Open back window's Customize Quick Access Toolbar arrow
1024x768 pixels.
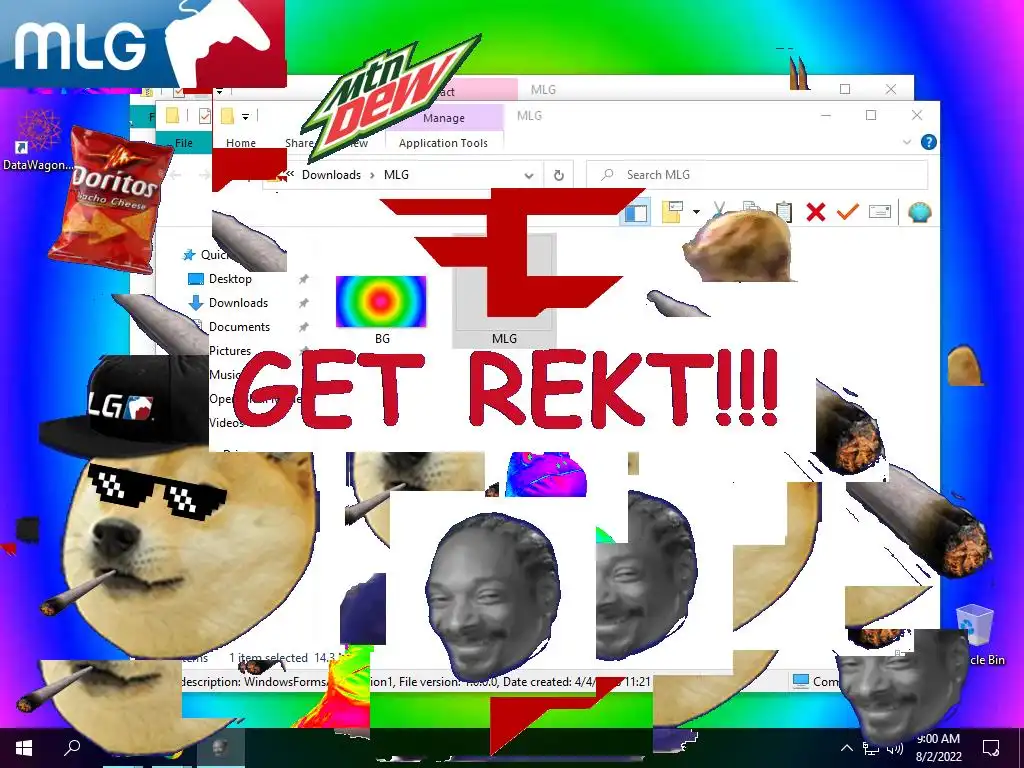click(219, 91)
